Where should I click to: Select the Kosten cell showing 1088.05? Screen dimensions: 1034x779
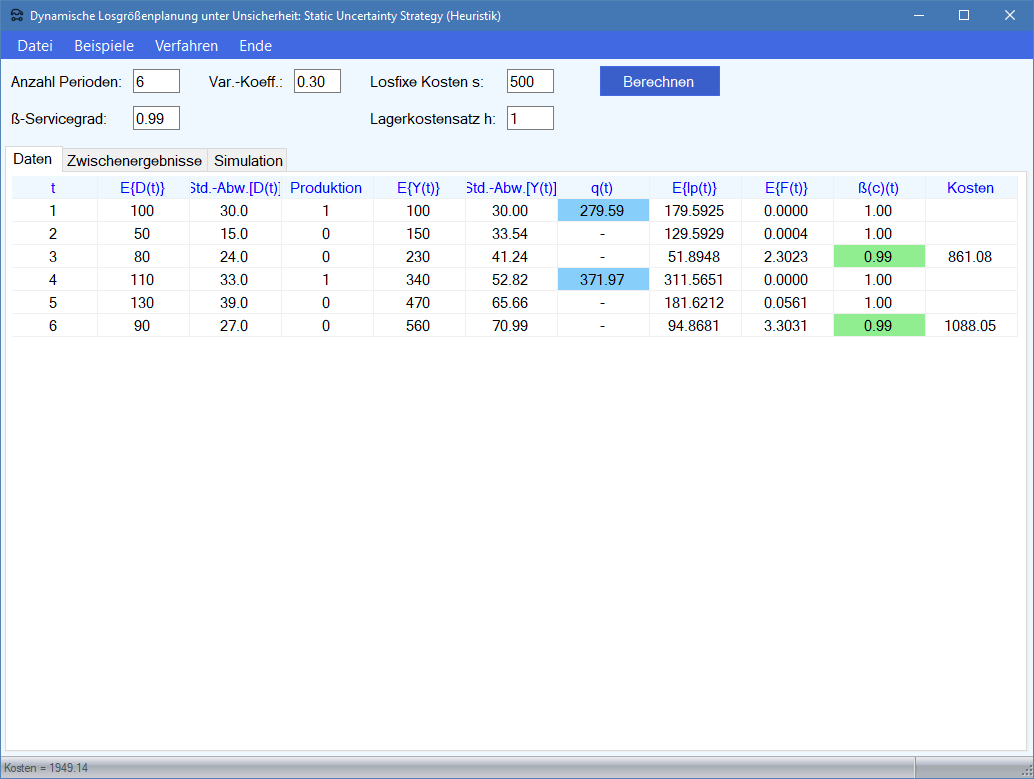click(x=970, y=326)
